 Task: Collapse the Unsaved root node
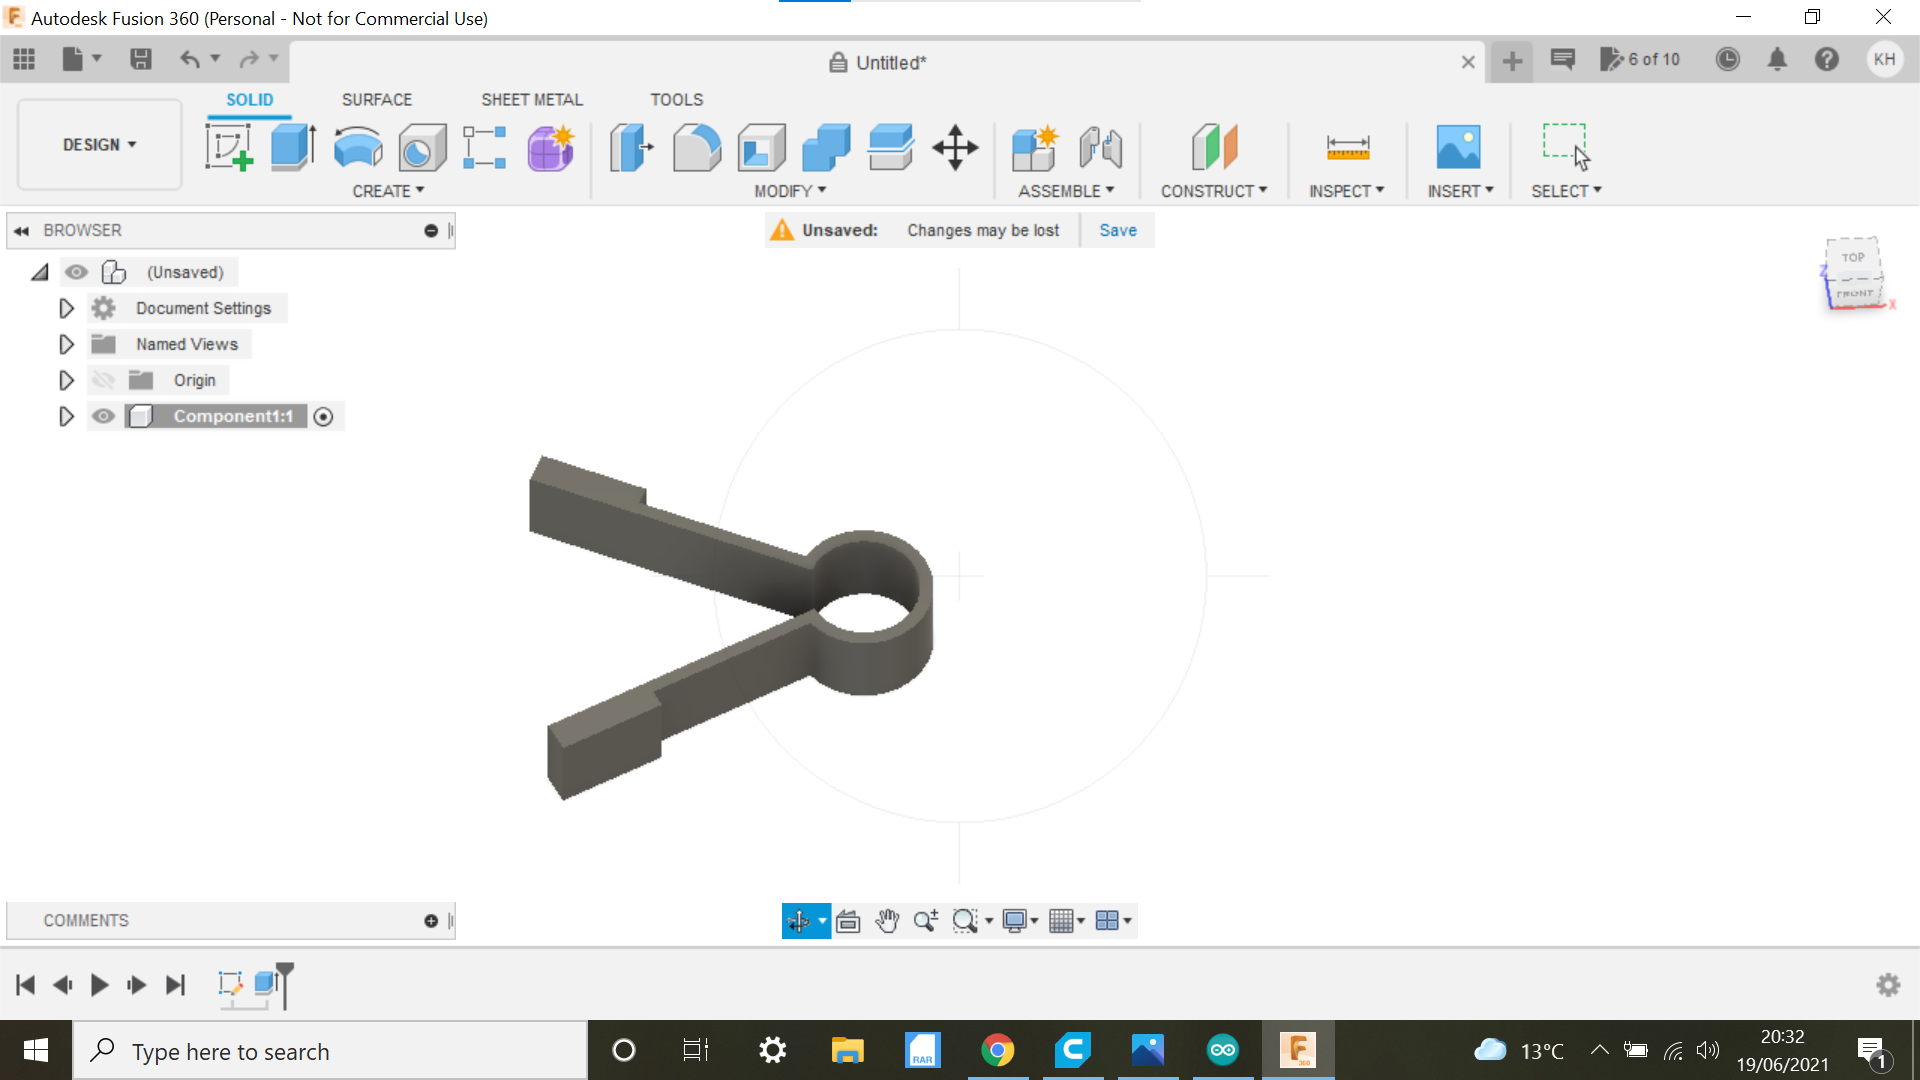pyautogui.click(x=40, y=272)
